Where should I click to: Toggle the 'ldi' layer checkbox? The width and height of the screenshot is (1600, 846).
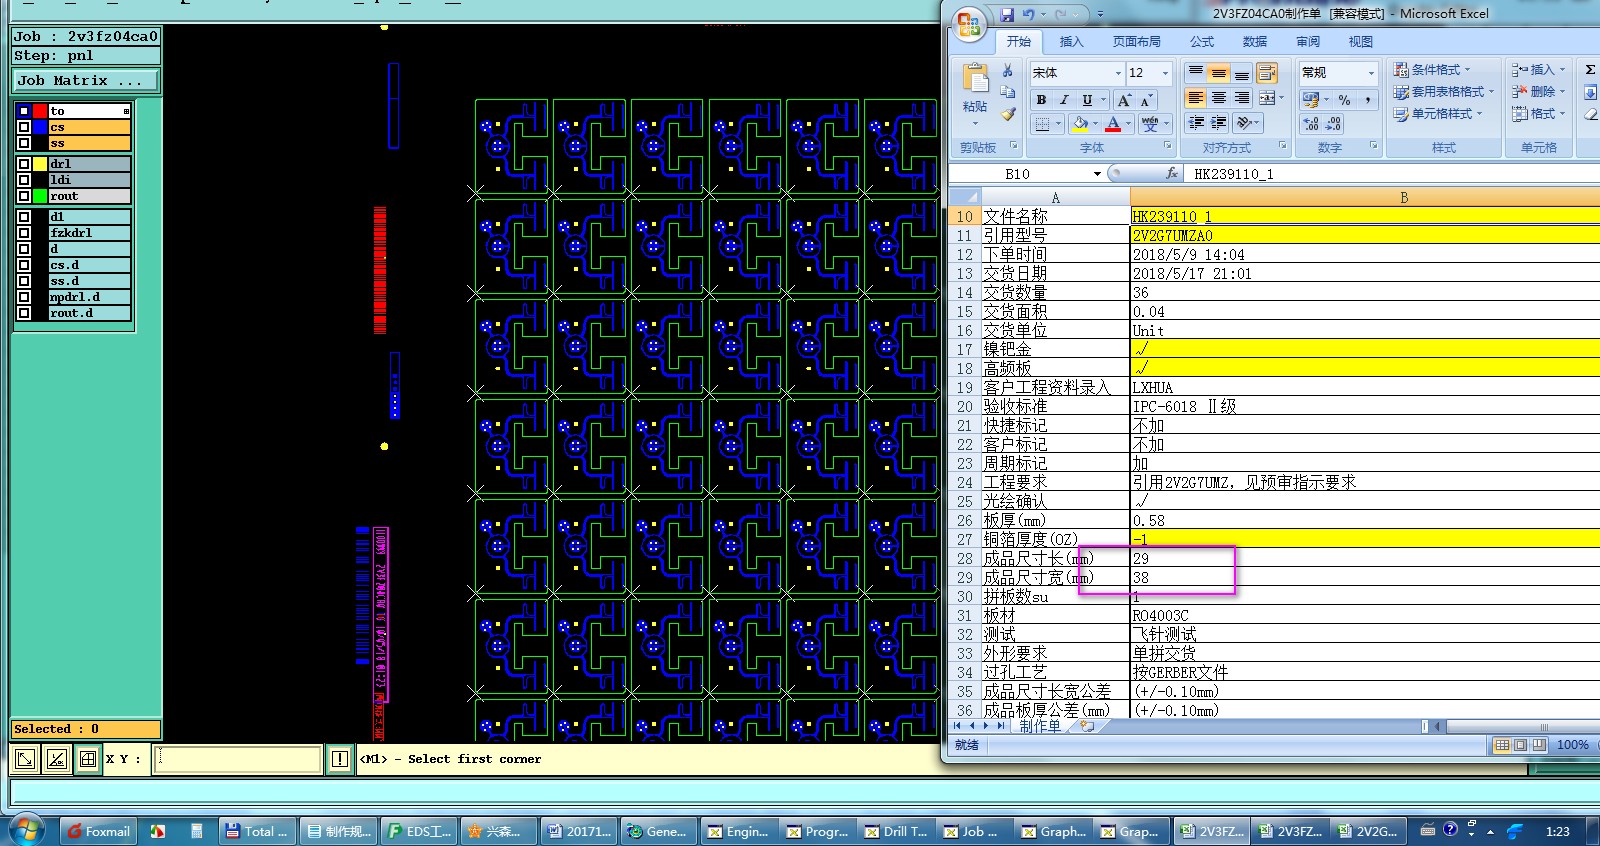click(24, 180)
